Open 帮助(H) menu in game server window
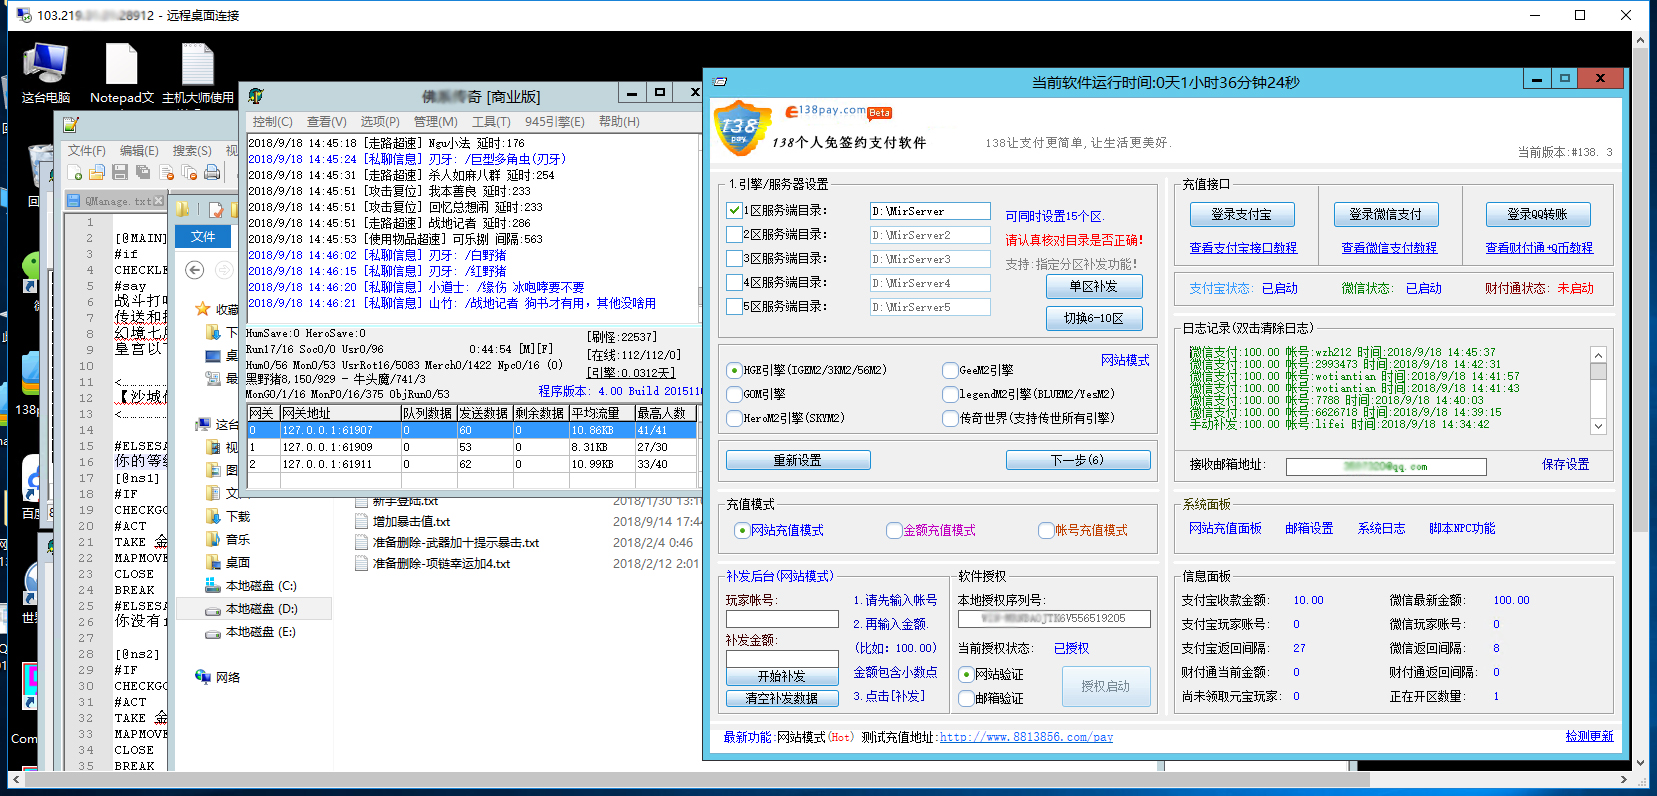Viewport: 1657px width, 796px height. click(620, 121)
